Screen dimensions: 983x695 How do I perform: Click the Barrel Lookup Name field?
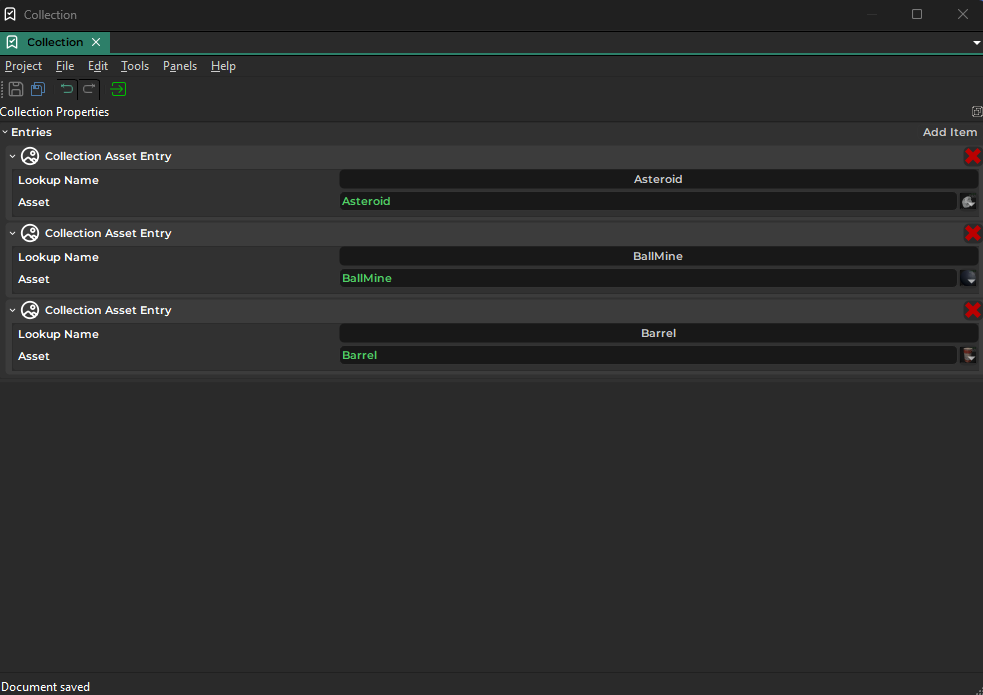tap(658, 333)
